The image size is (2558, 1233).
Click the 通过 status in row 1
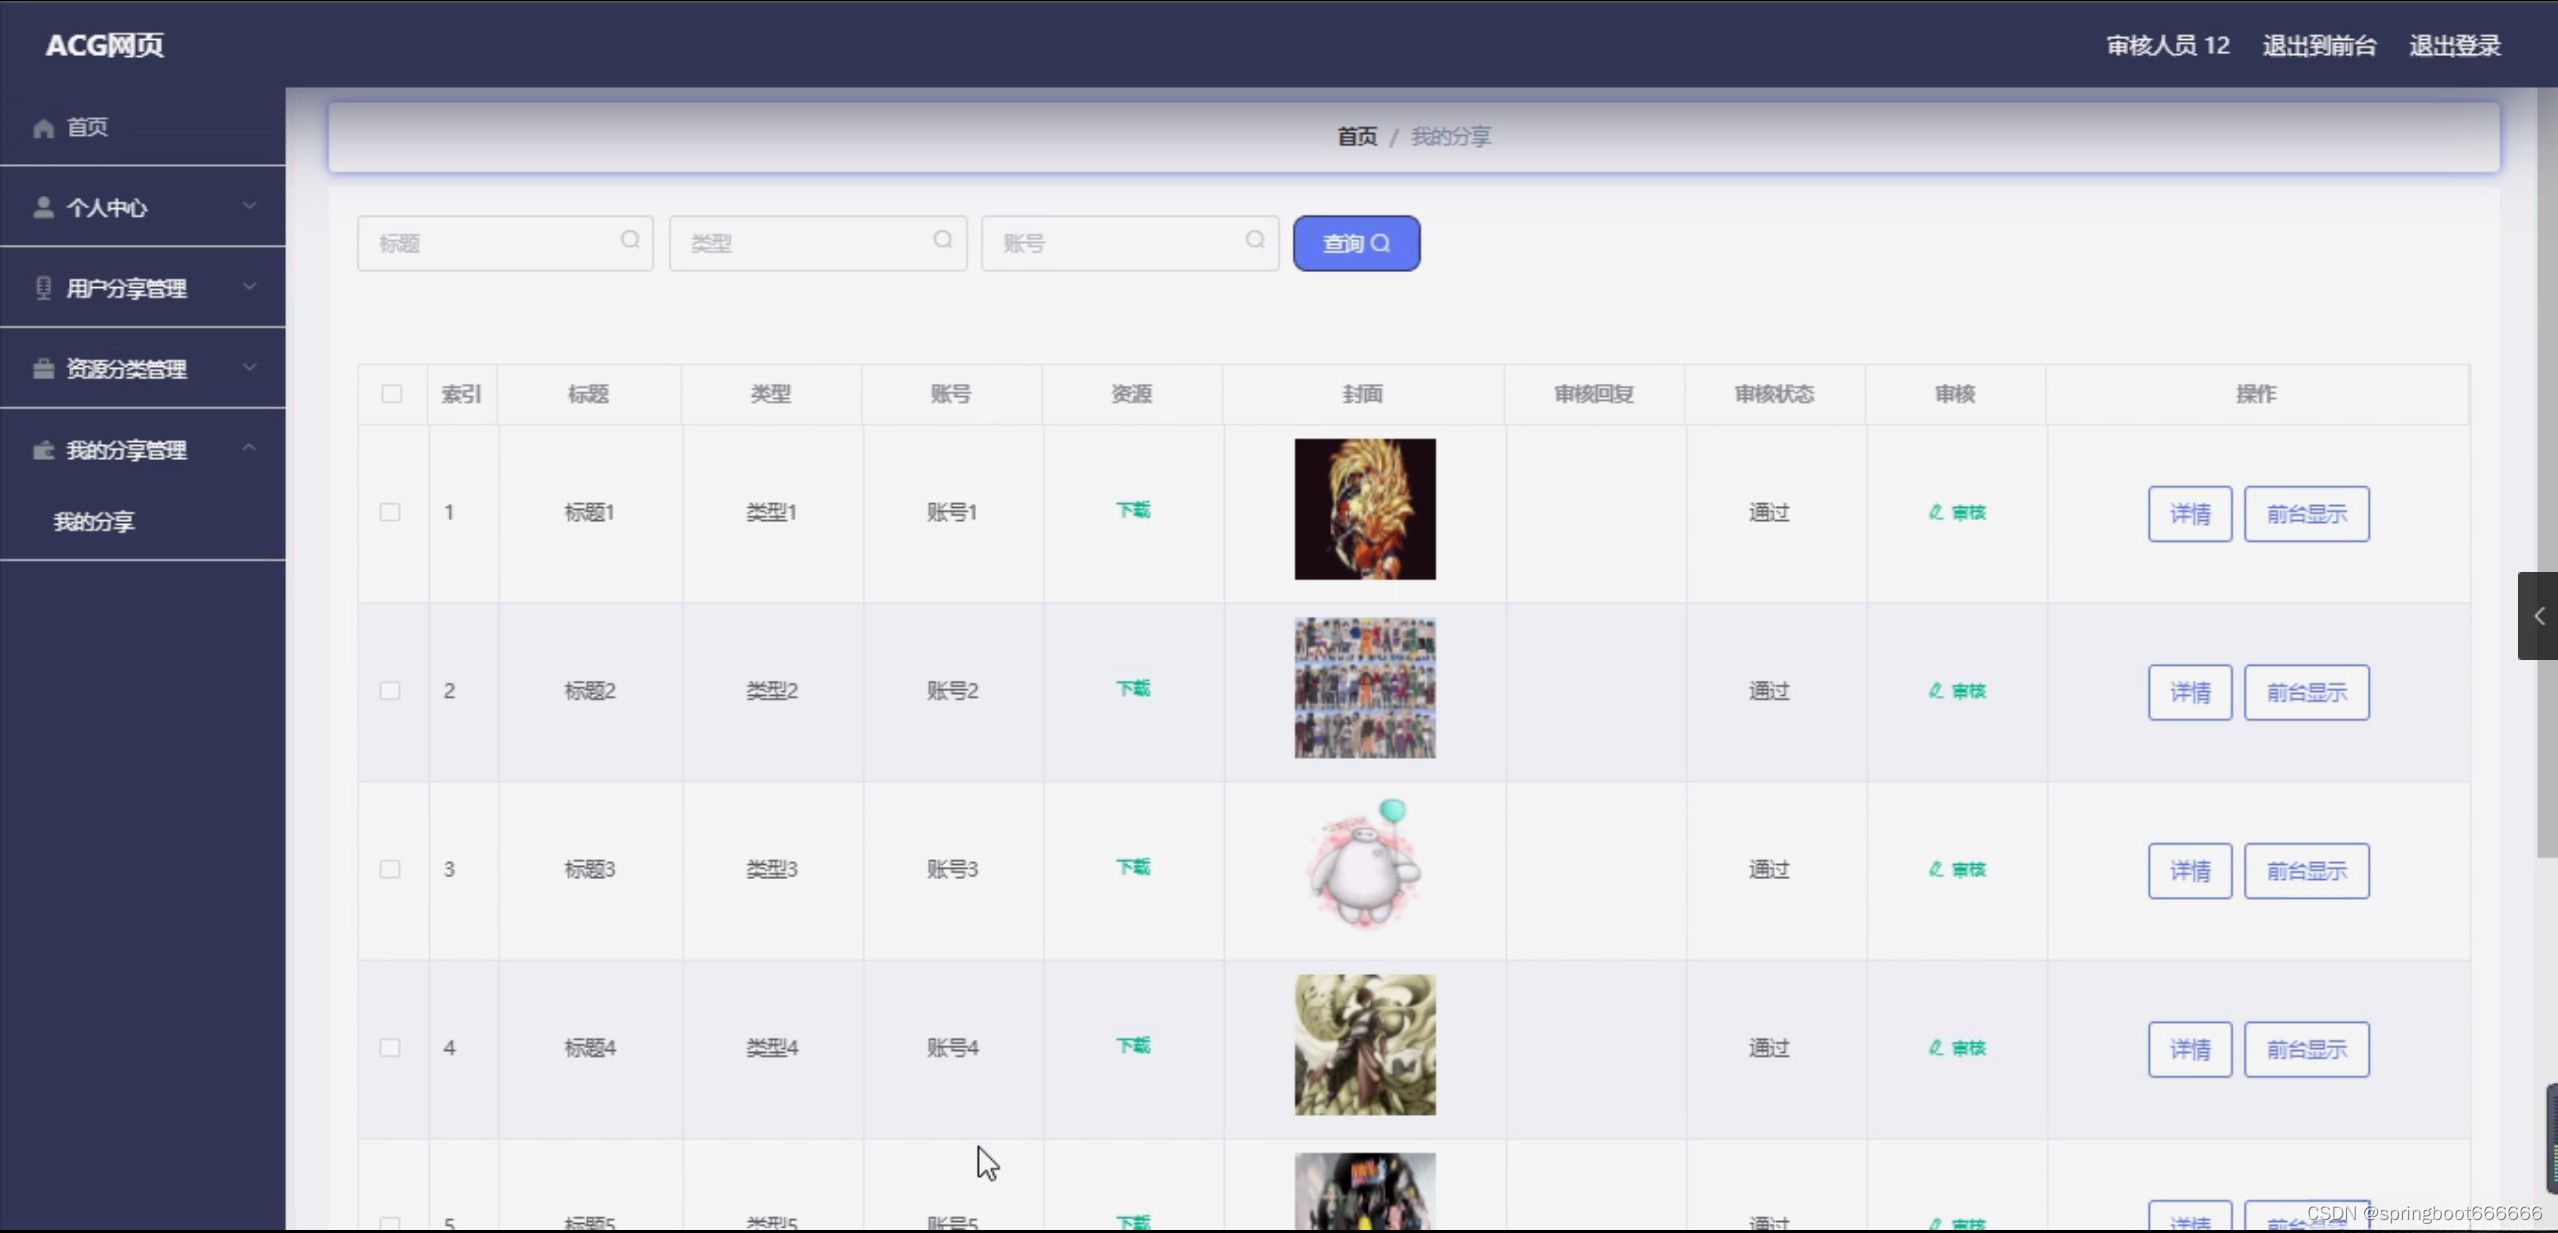point(1768,512)
